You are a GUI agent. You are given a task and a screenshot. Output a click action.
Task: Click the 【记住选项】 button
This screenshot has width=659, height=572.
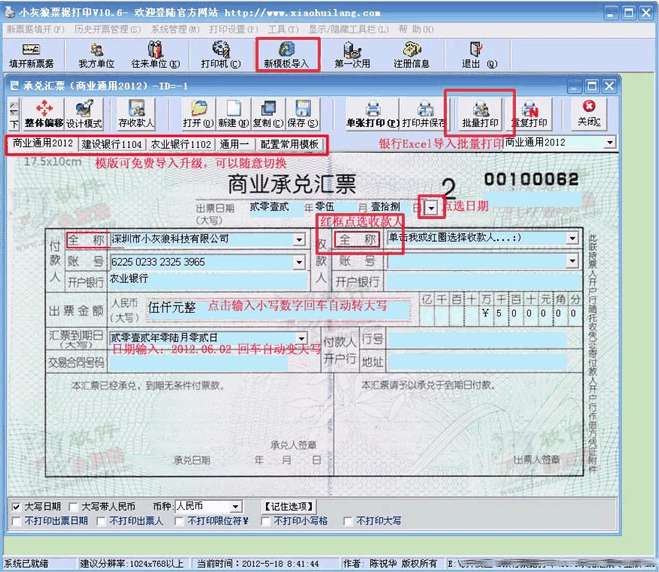(289, 506)
